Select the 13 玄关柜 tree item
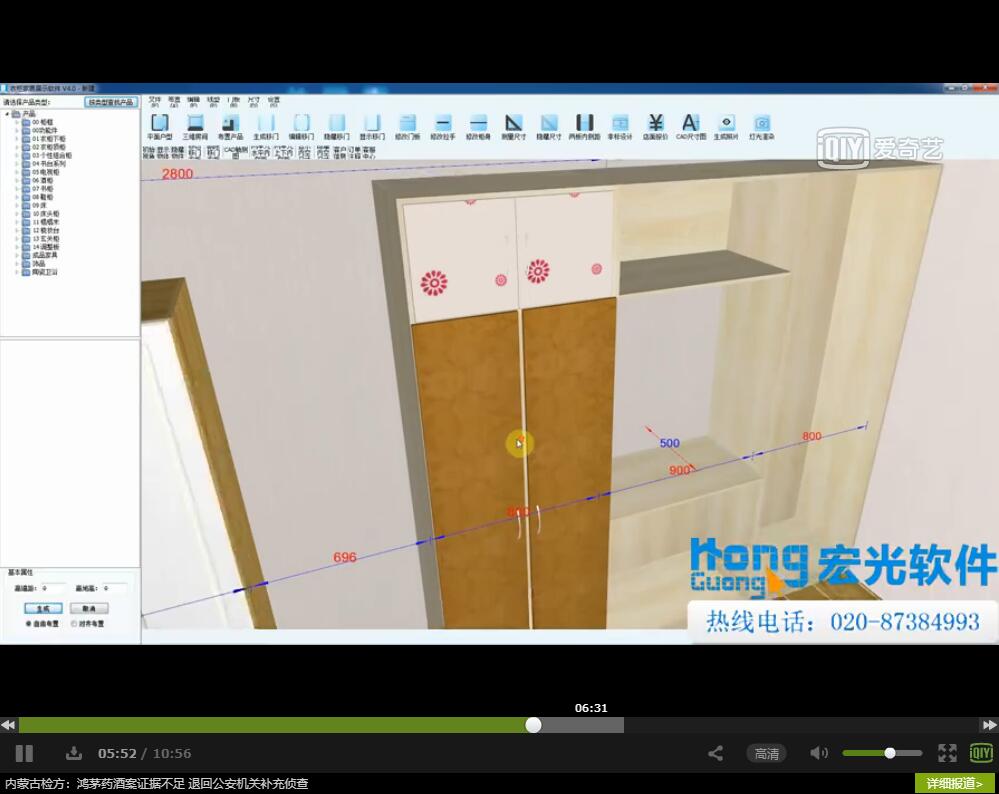Viewport: 999px width, 794px height. (x=46, y=239)
